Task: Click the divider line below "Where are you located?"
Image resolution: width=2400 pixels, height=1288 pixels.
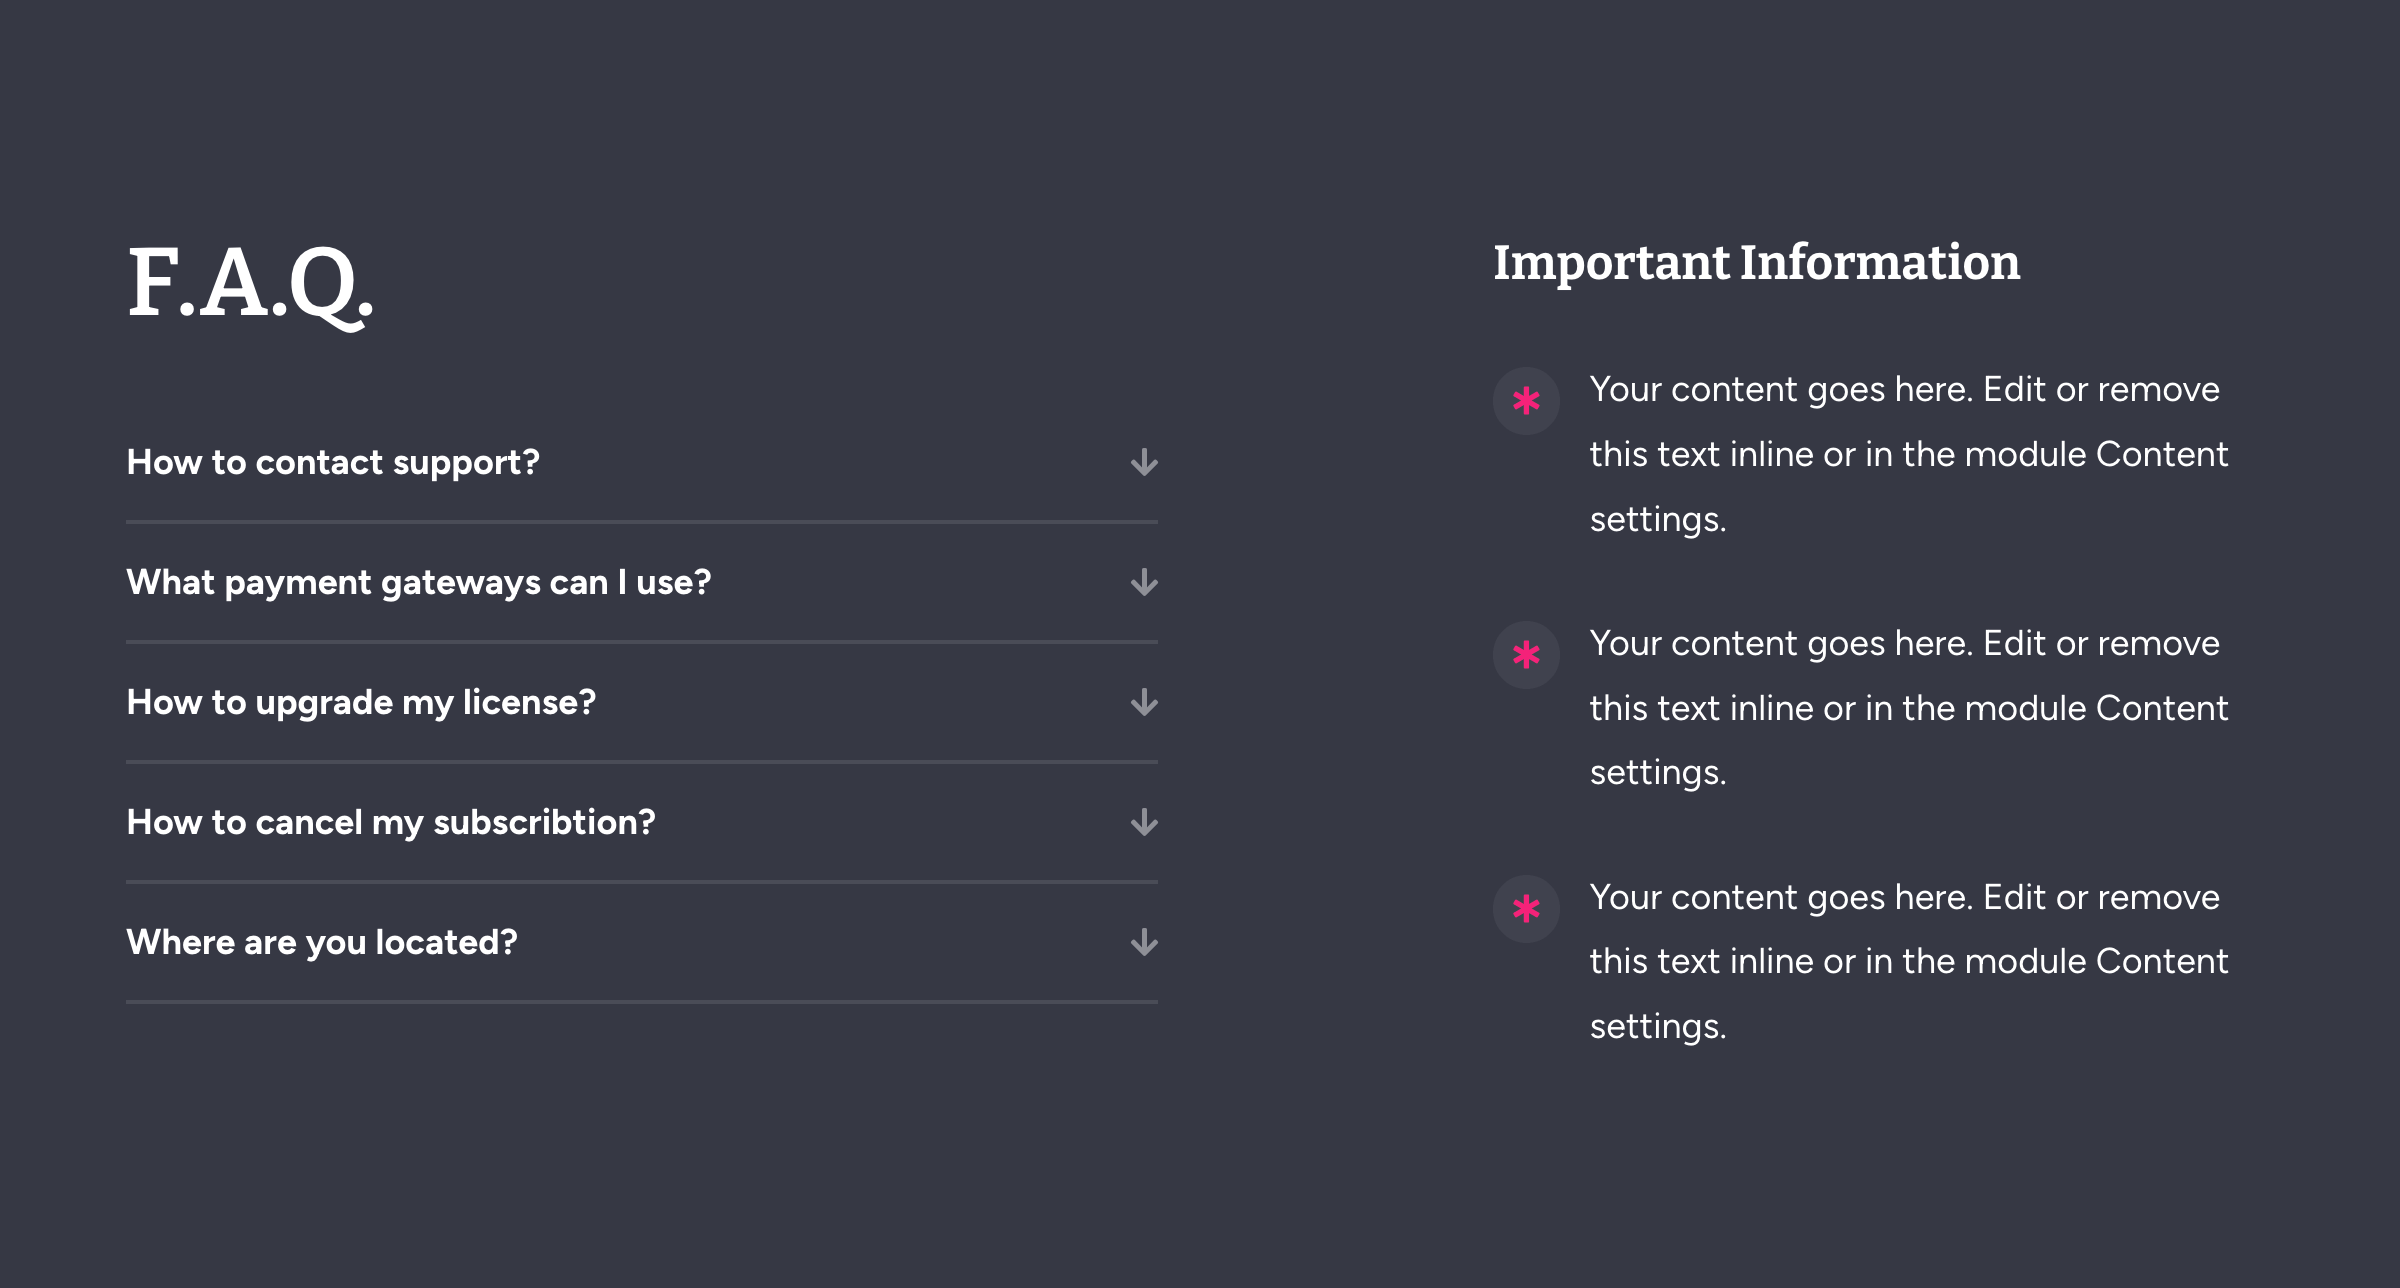Action: point(642,1001)
